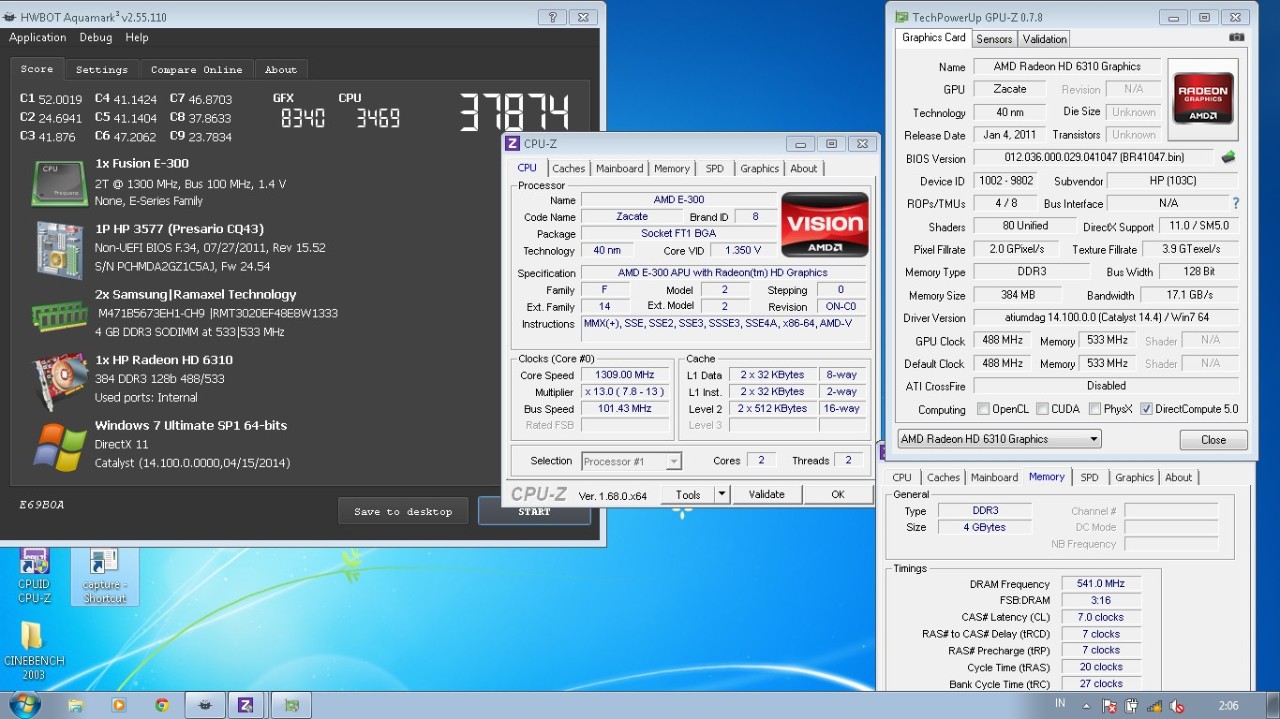Uncheck the DirectCompute 5.0 checkbox

click(1146, 409)
